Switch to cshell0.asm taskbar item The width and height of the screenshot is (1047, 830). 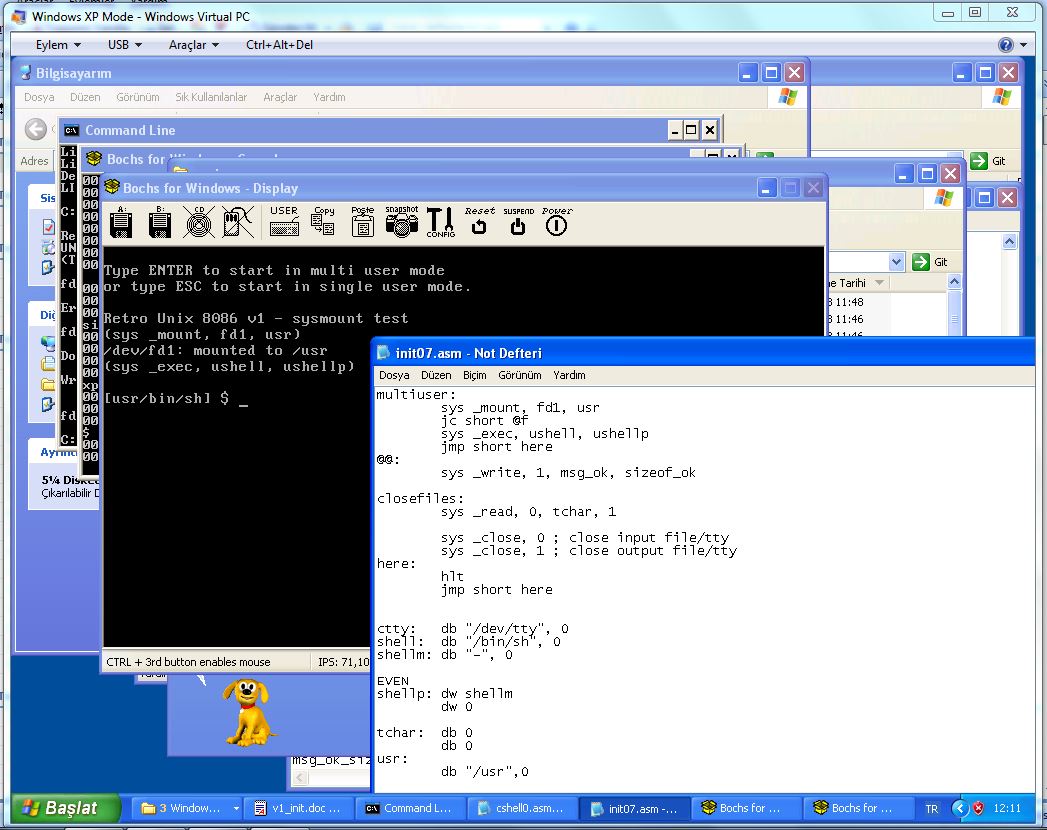pos(521,808)
